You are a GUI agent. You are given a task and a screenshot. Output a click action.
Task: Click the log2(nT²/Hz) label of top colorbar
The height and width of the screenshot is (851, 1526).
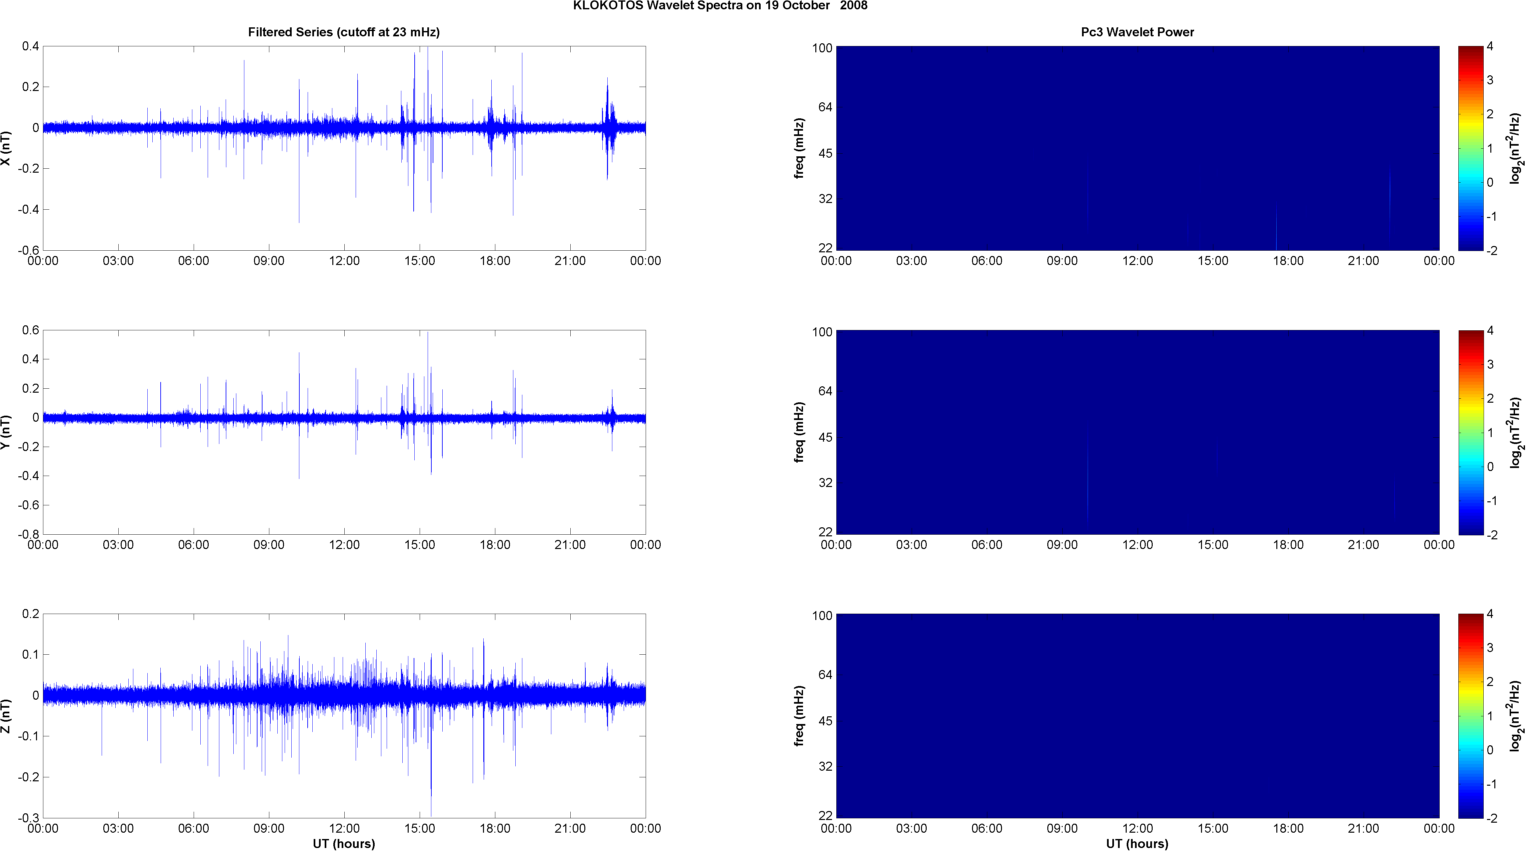tap(1516, 148)
